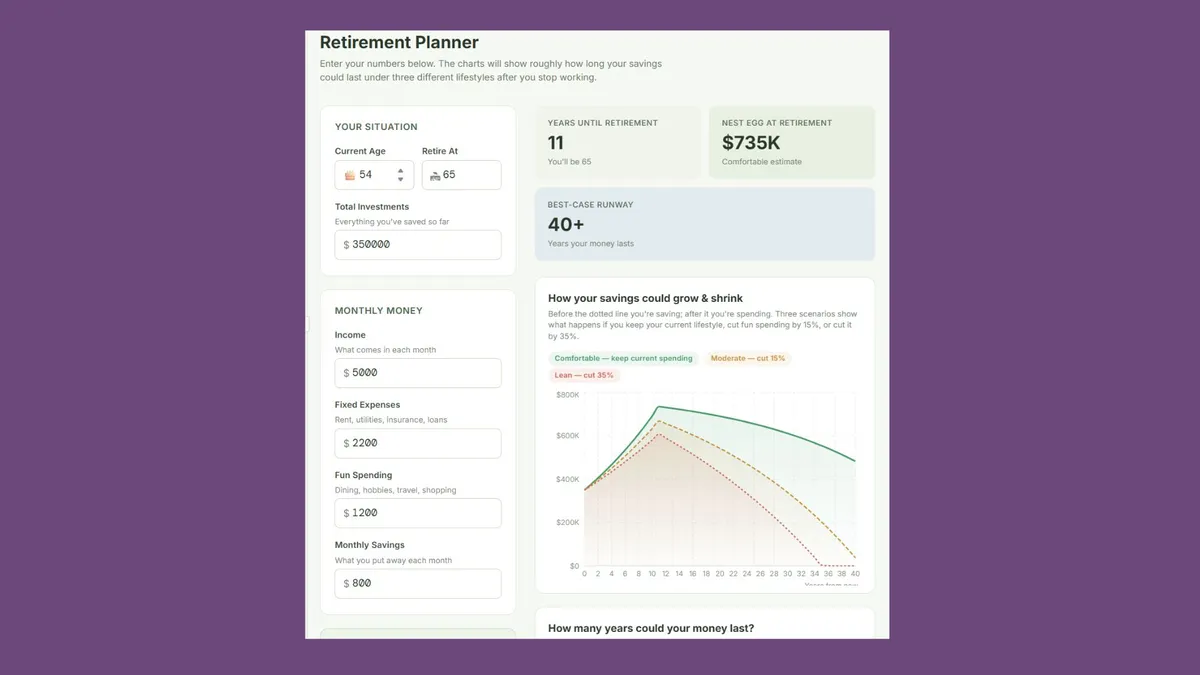
Task: Click the beach lounger icon in Retire At
Action: click(435, 175)
